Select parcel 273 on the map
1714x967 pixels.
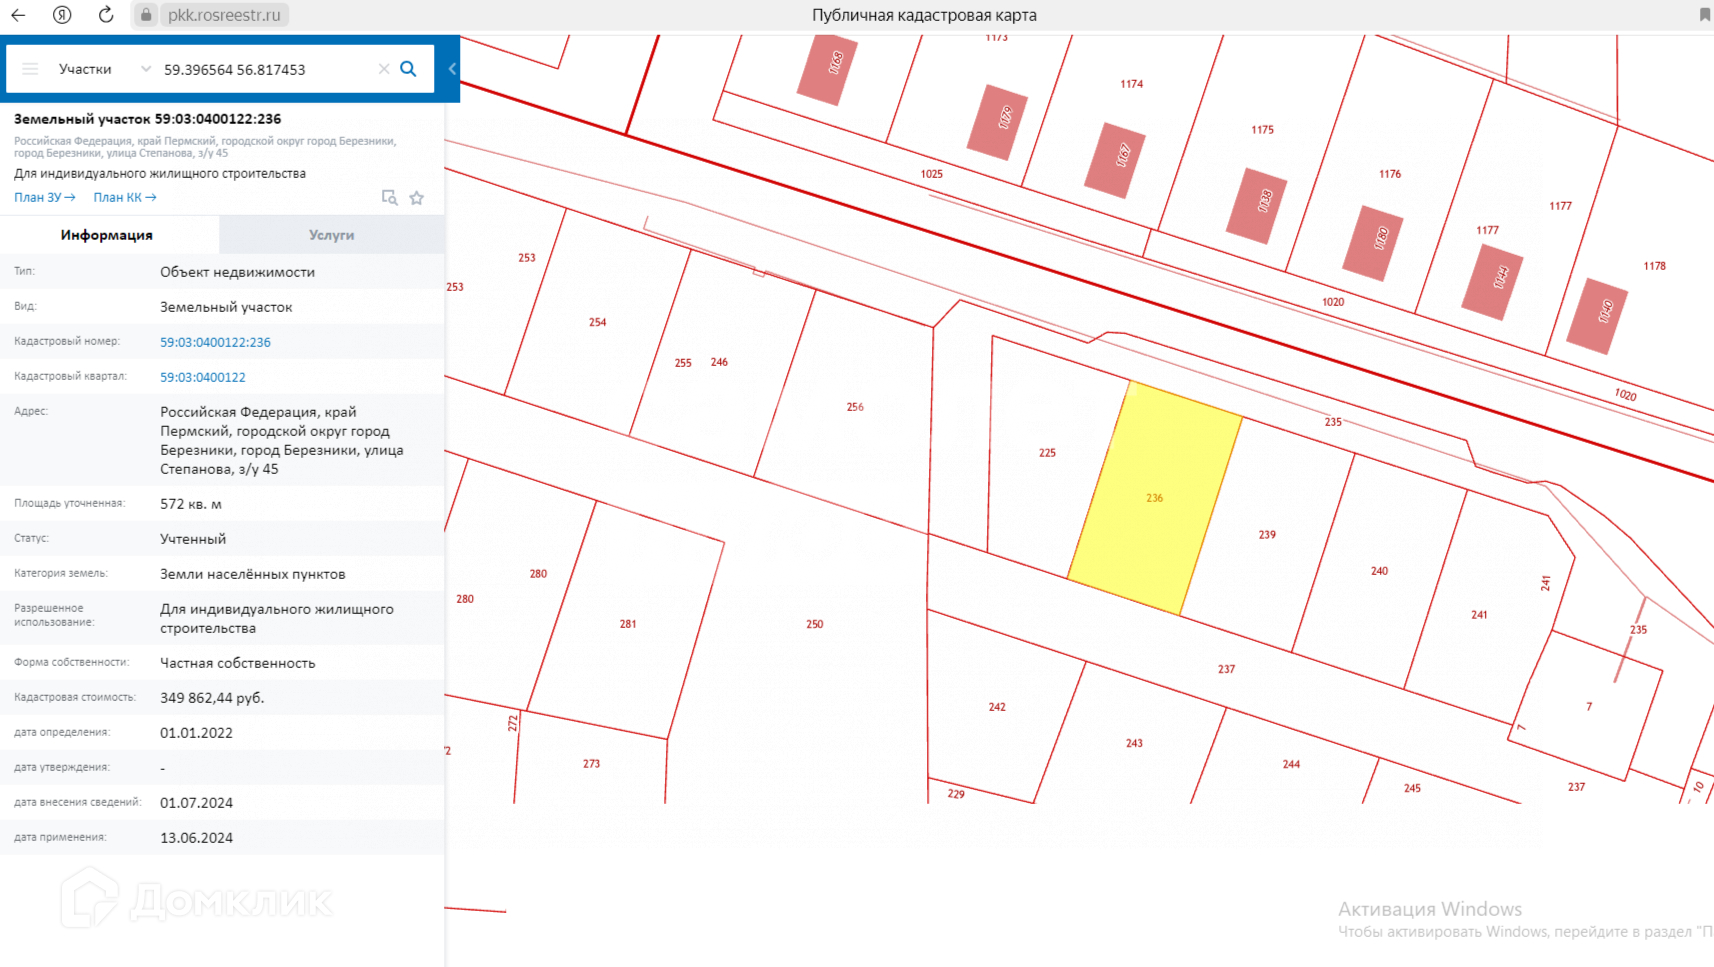[592, 764]
